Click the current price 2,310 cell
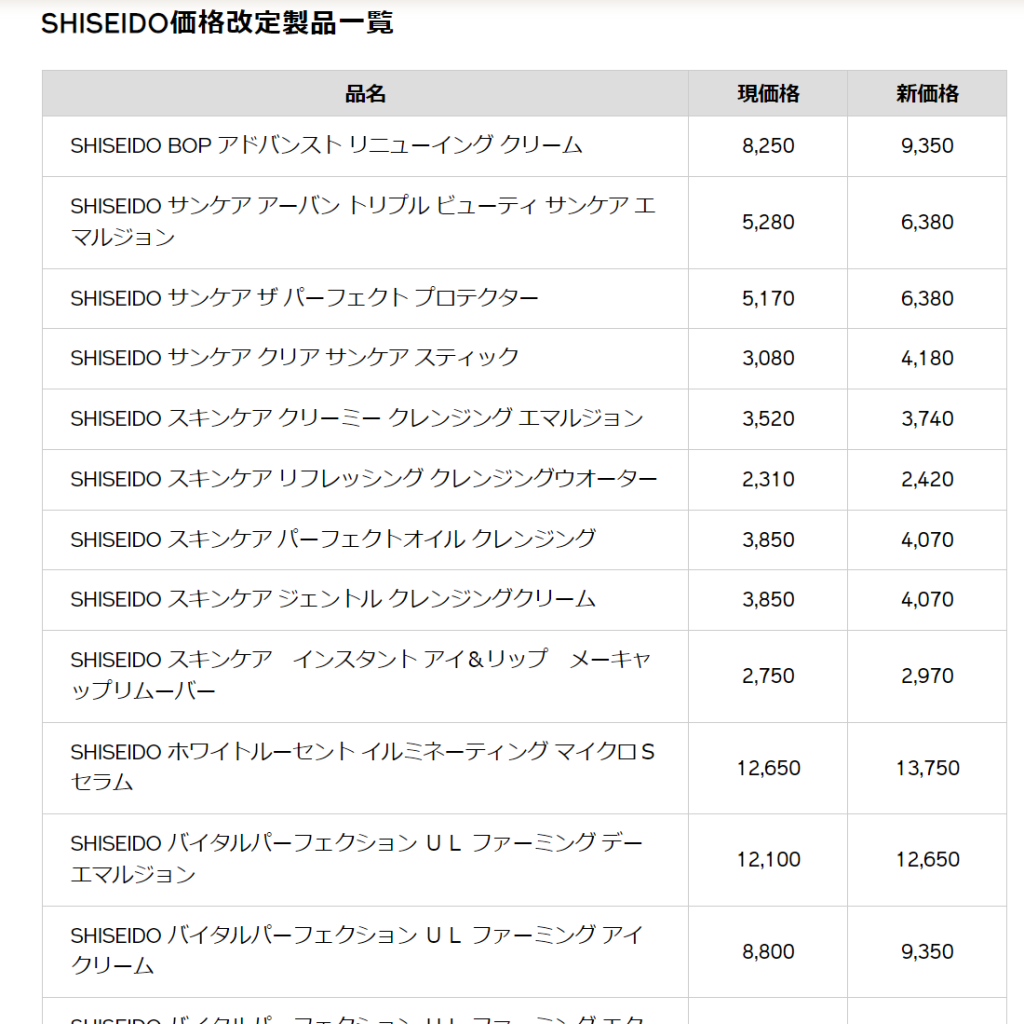This screenshot has height=1024, width=1024. [x=768, y=480]
